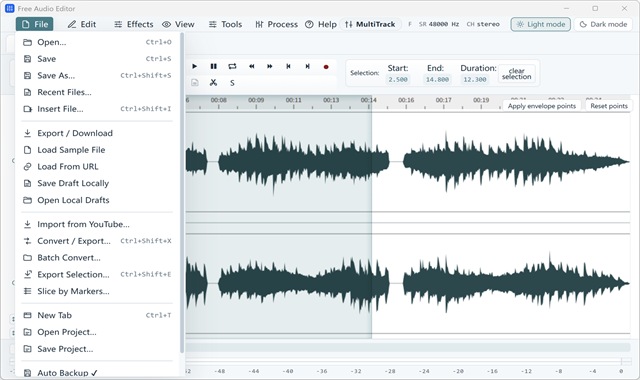The height and width of the screenshot is (380, 640).
Task: Click the selection Start value field
Action: point(398,80)
